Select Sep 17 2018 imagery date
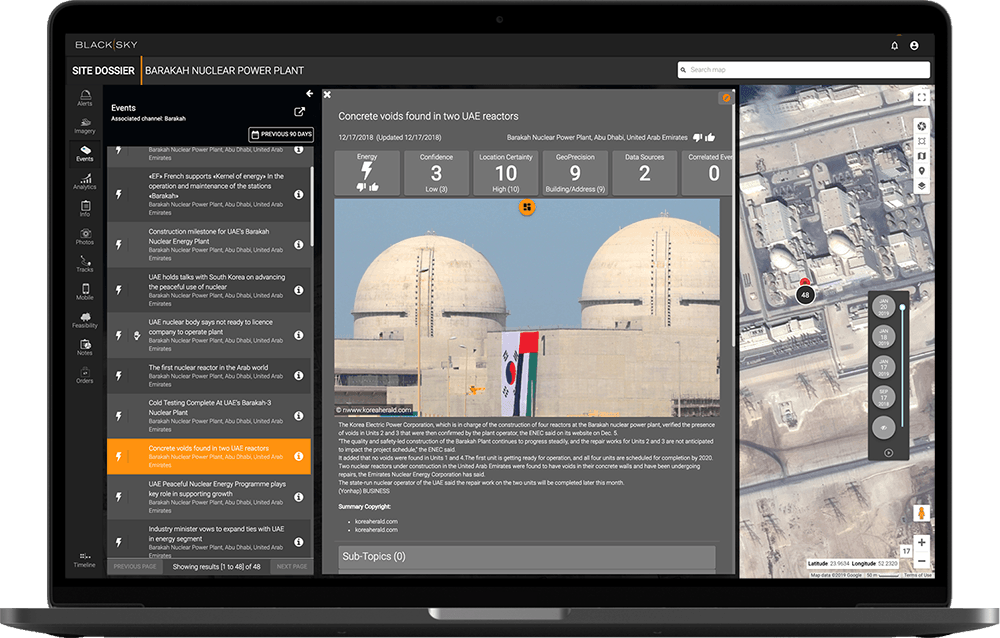Viewport: 1000px width, 638px height. click(883, 397)
